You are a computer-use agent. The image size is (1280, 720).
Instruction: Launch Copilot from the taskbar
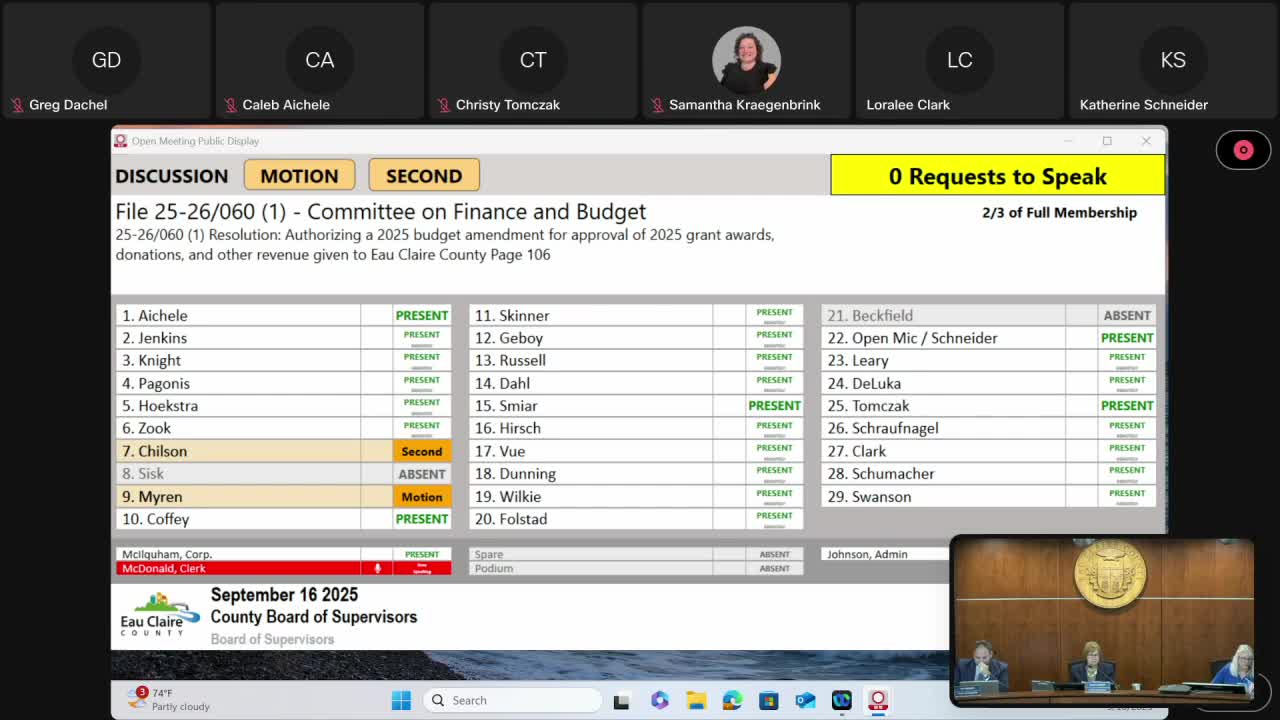pos(659,700)
